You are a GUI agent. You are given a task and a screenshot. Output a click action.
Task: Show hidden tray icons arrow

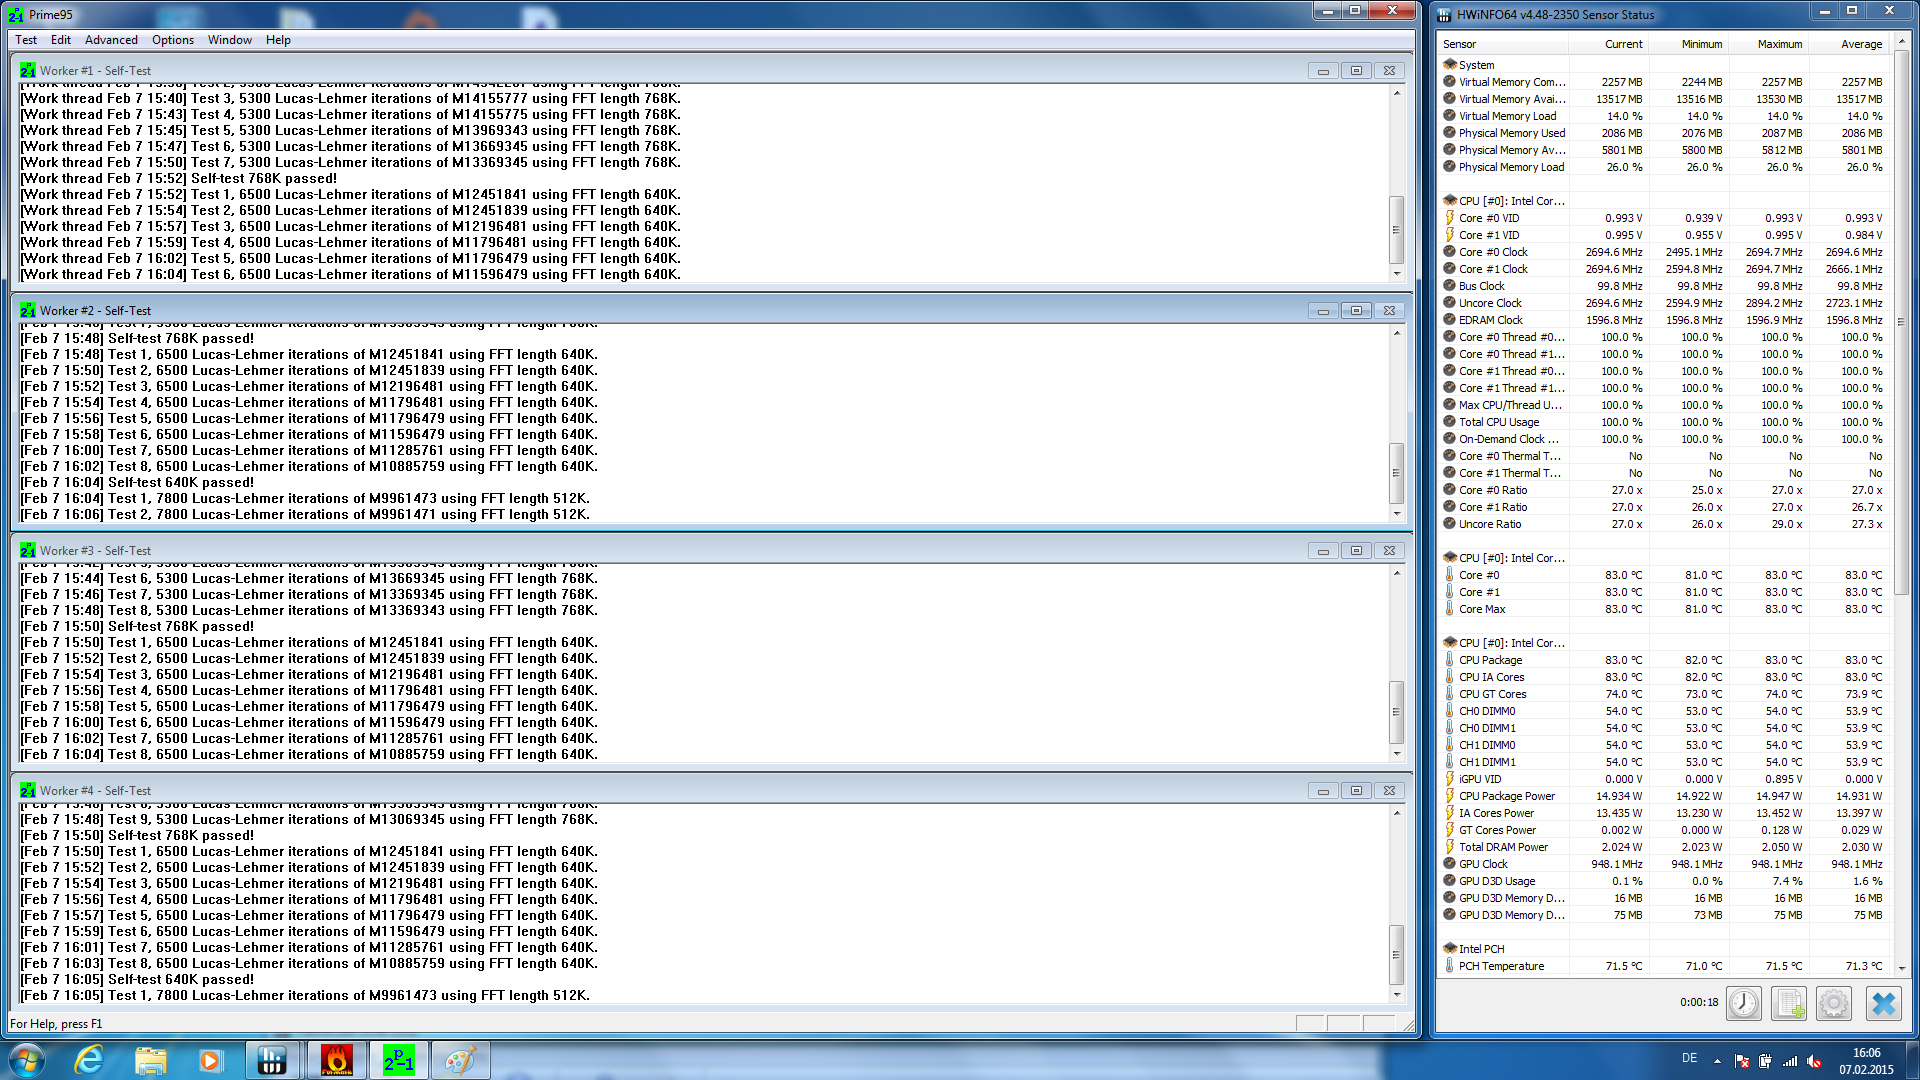[x=1717, y=1061]
